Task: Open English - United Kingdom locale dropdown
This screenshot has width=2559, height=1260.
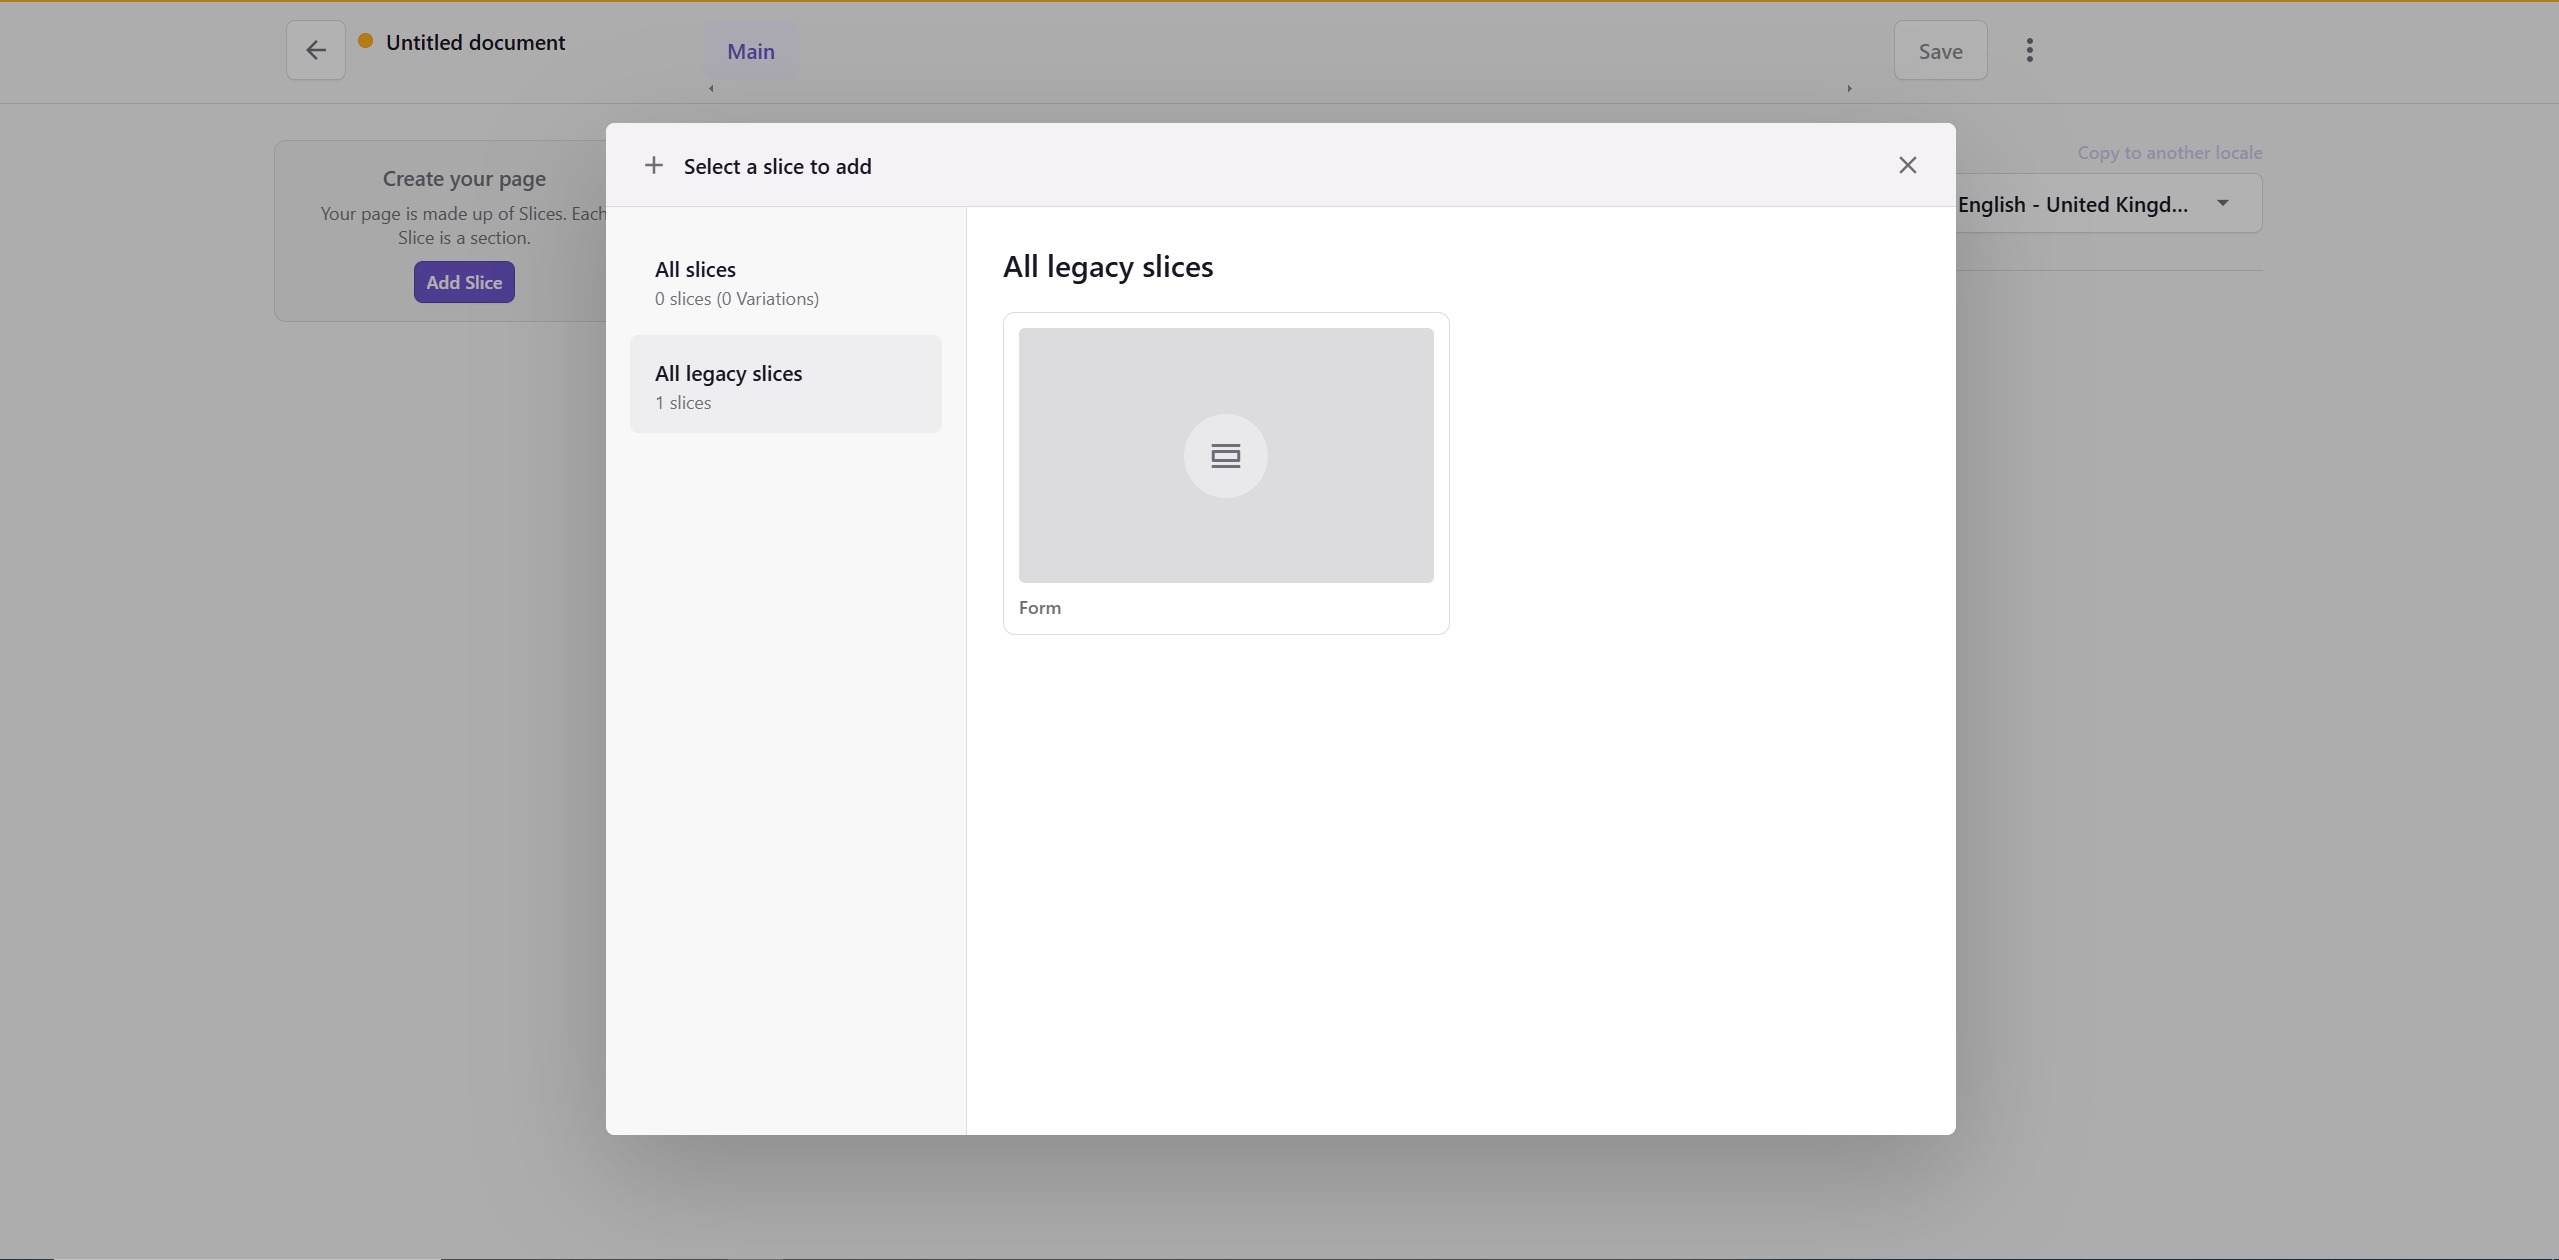Action: (x=2072, y=204)
